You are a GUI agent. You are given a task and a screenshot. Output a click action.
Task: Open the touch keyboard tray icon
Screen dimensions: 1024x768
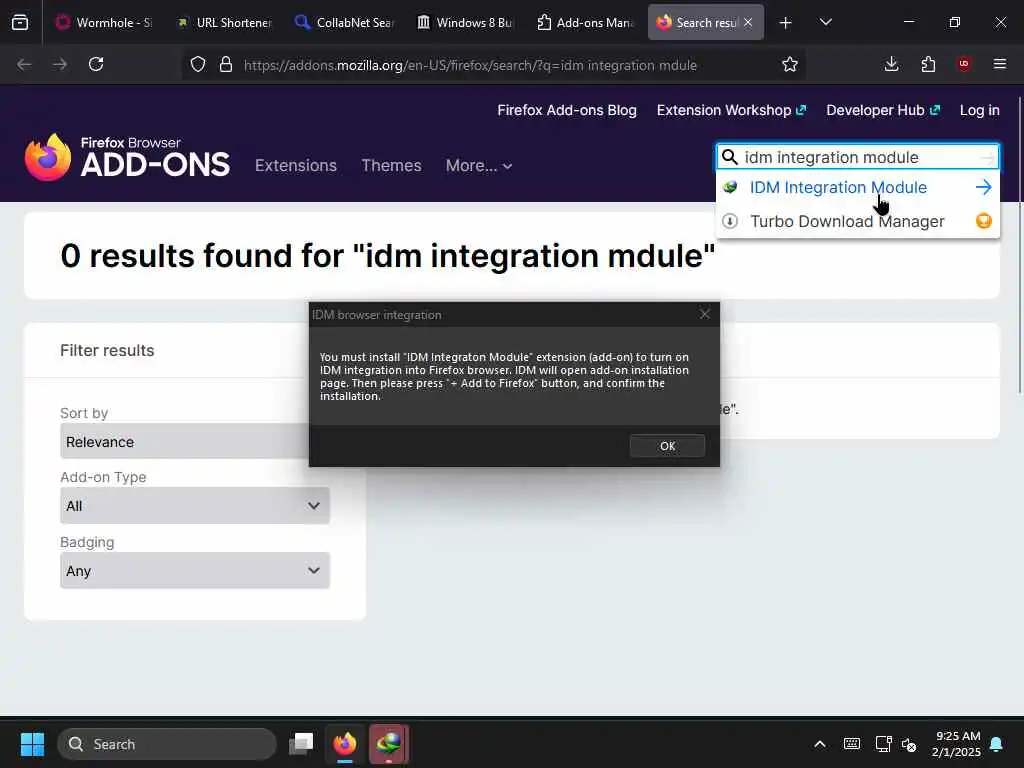(x=852, y=744)
